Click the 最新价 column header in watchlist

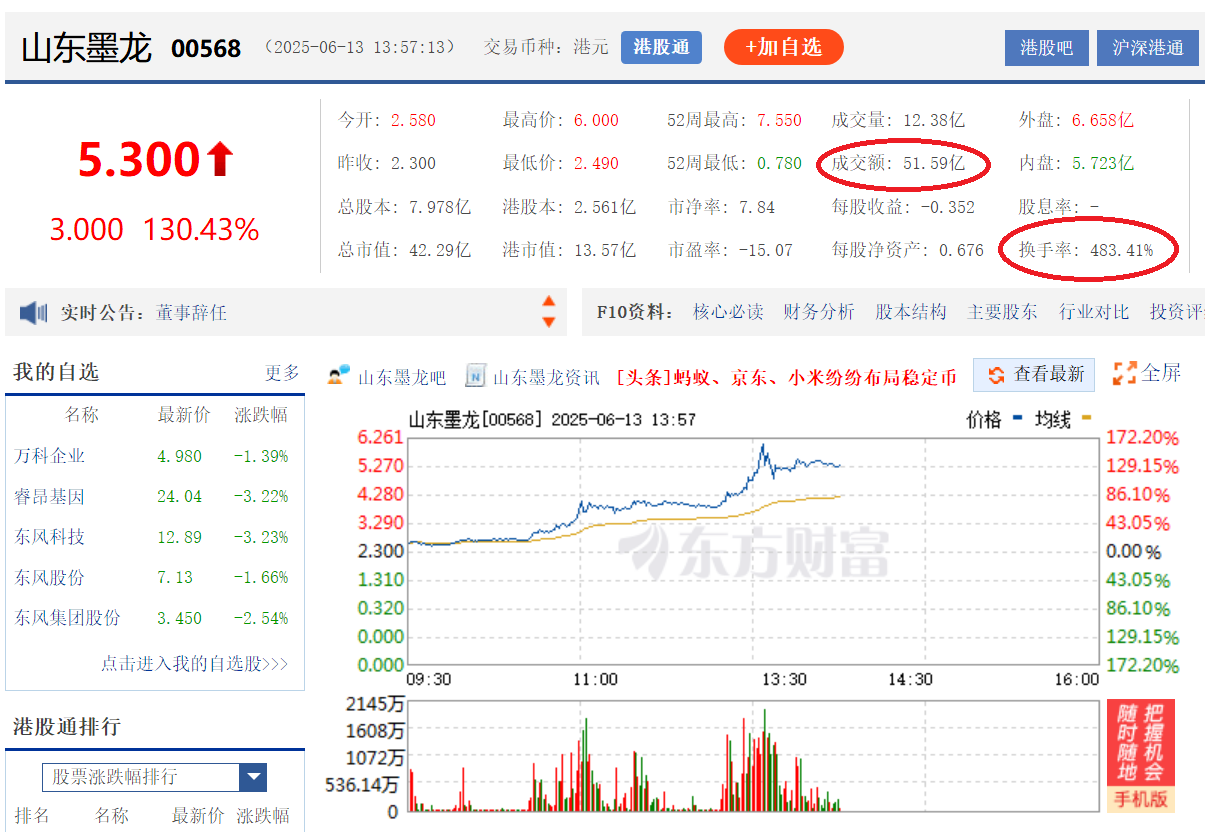184,415
